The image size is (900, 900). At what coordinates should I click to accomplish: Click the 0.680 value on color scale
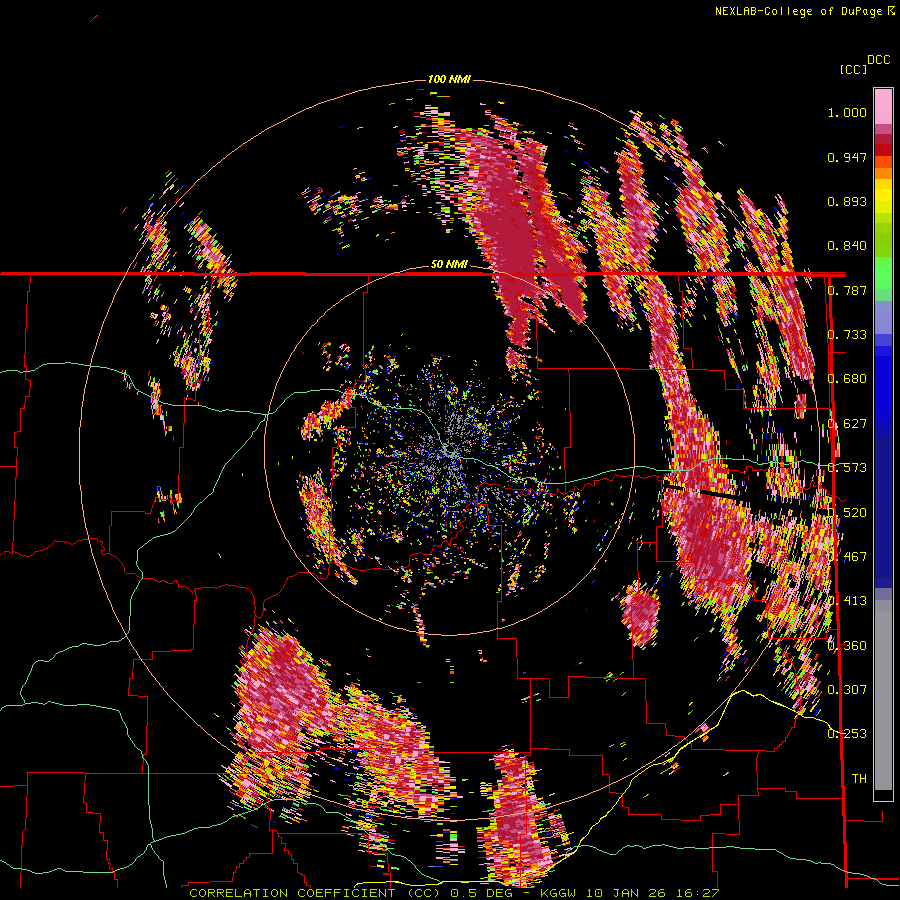[847, 379]
